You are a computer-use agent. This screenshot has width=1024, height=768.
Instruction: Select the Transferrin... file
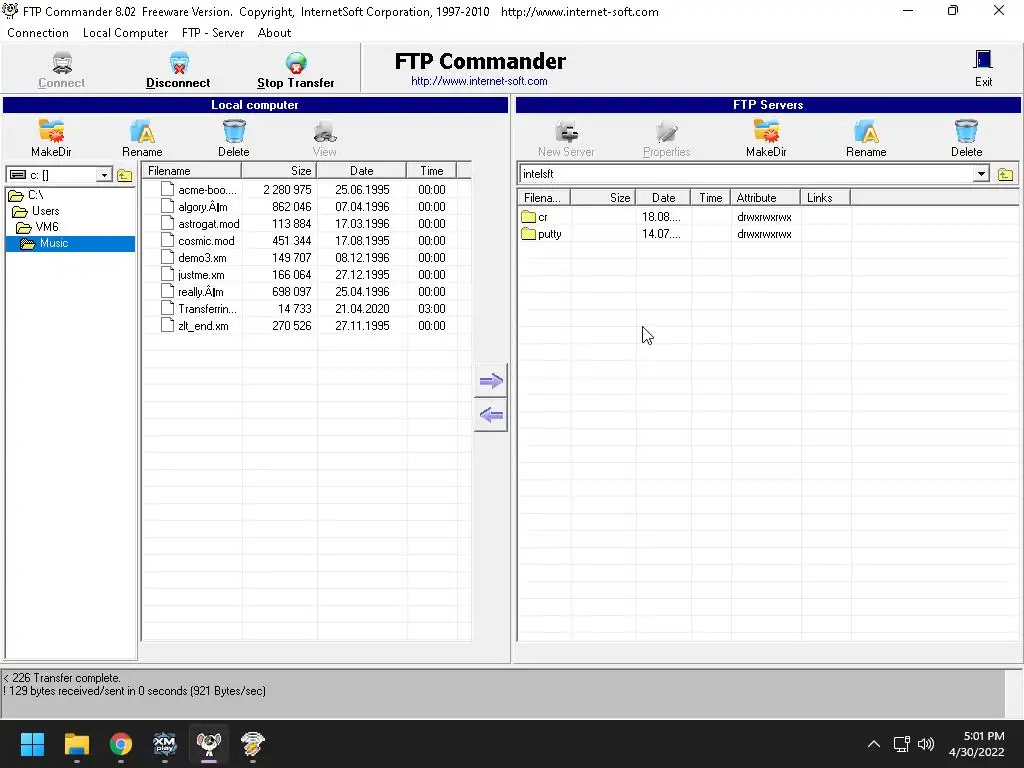207,308
